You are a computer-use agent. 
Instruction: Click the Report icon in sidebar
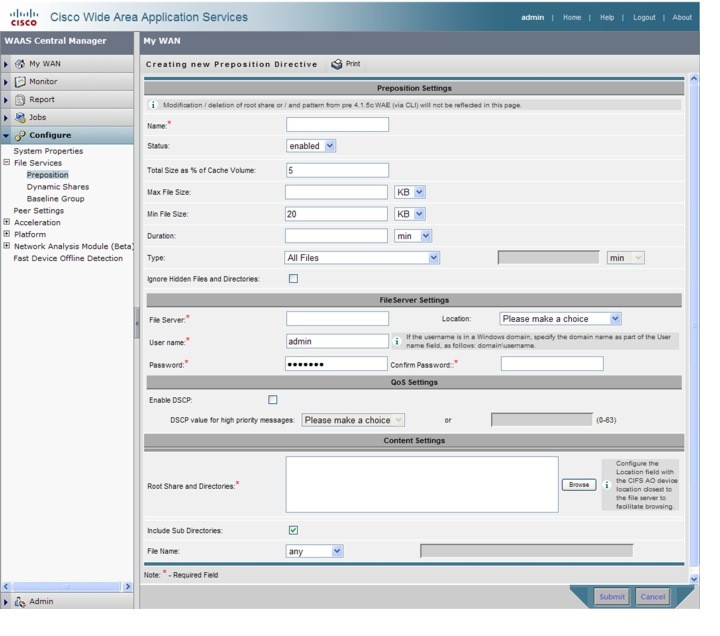(x=20, y=100)
